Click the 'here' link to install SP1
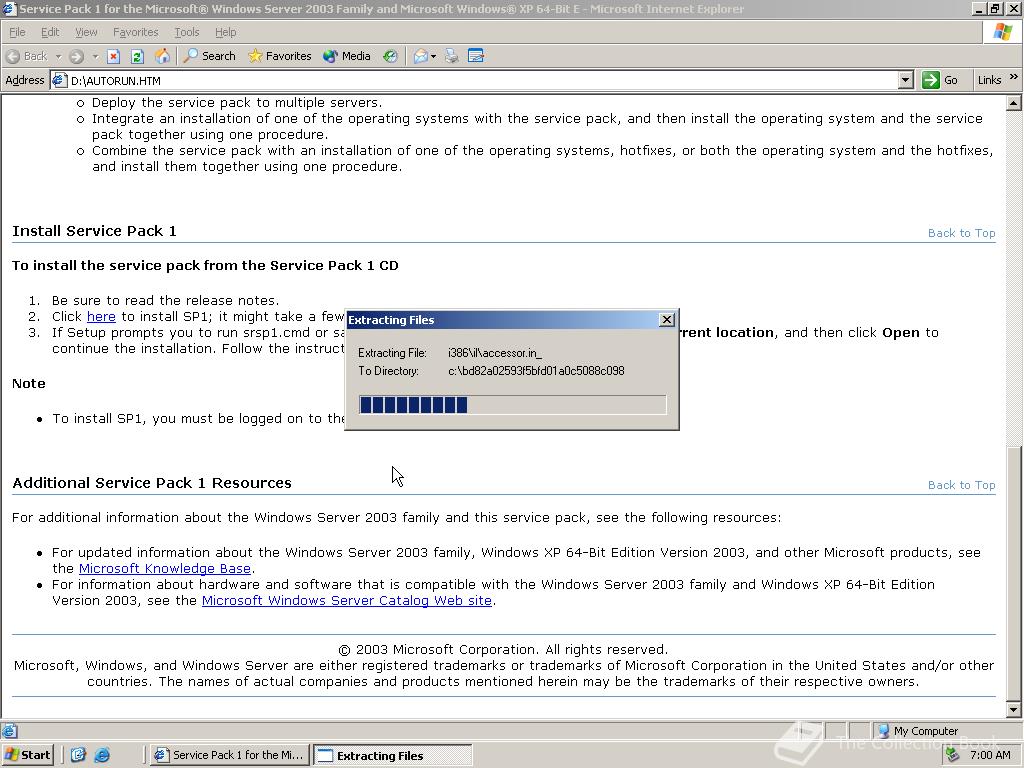This screenshot has width=1024, height=768. 101,317
